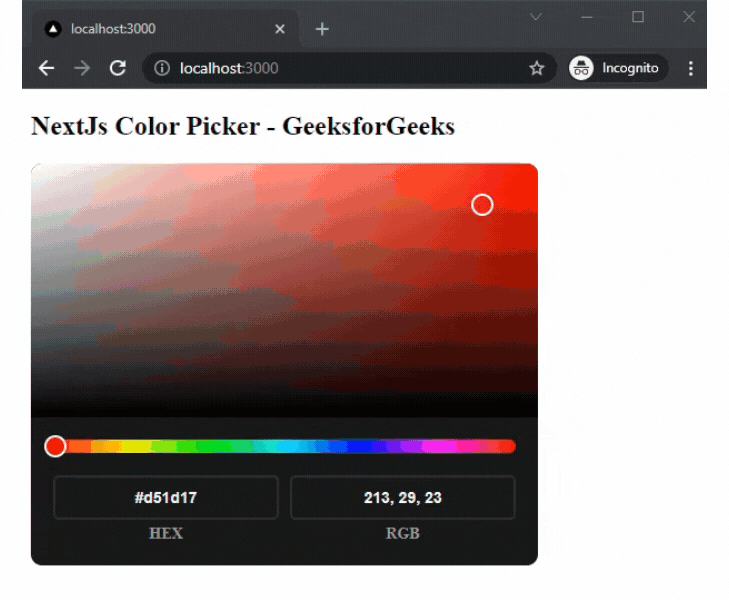Select the localhost:3000 browser tab

point(165,29)
